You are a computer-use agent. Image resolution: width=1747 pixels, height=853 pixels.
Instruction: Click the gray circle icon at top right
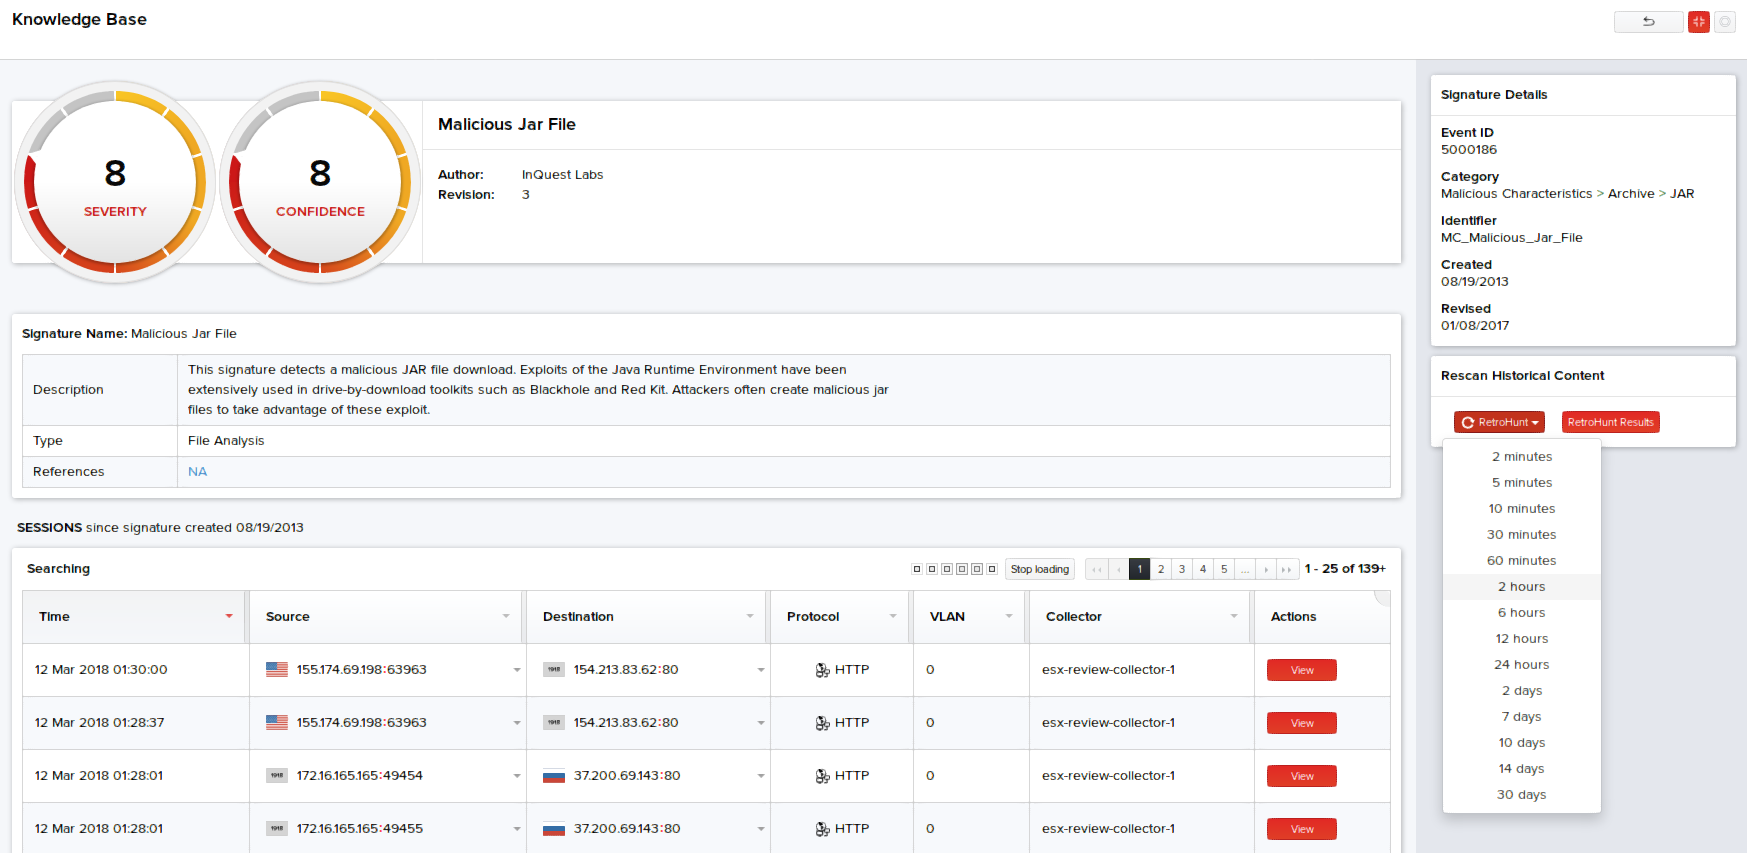[1725, 22]
